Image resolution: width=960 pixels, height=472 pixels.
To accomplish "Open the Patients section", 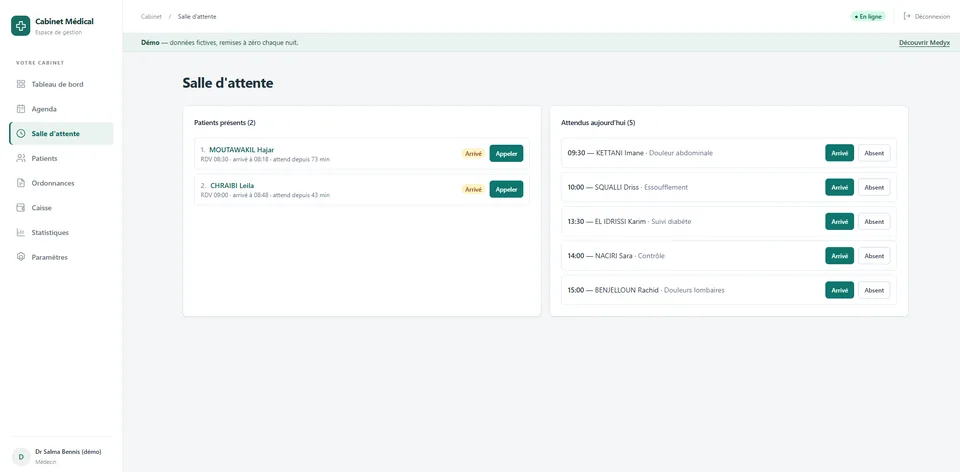I will (61, 158).
